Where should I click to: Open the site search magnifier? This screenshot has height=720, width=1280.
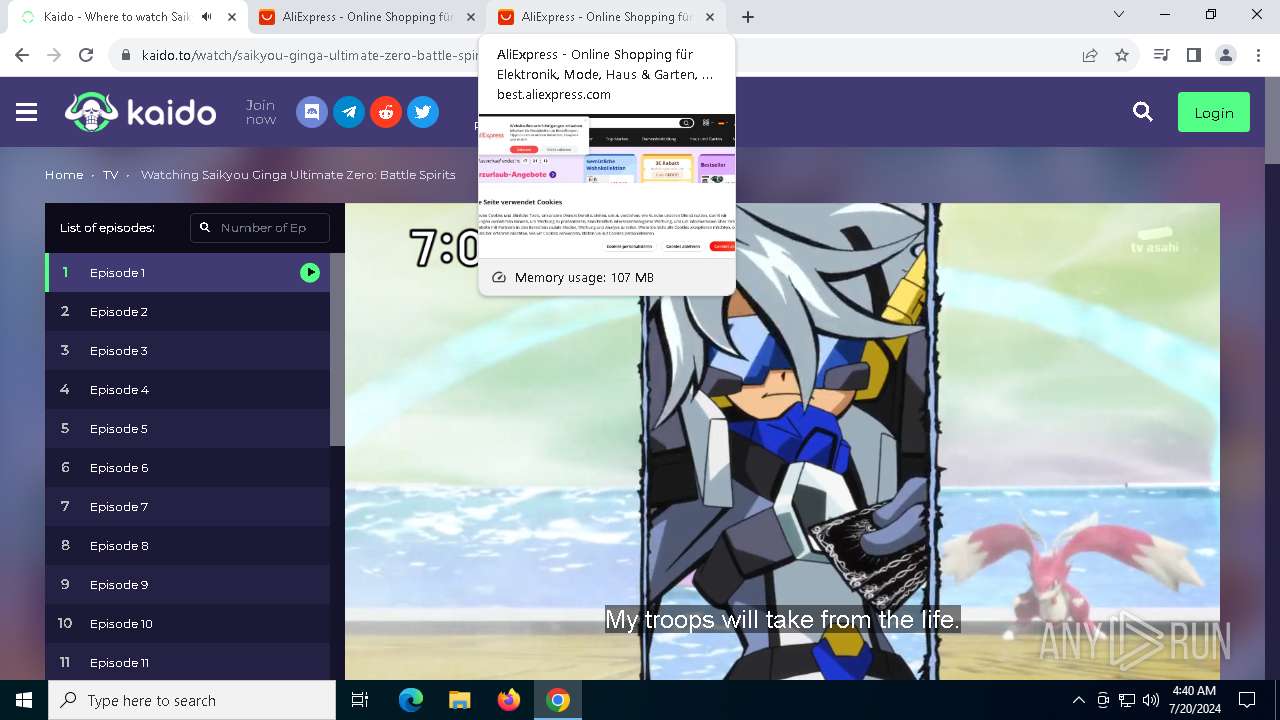pos(1143,112)
